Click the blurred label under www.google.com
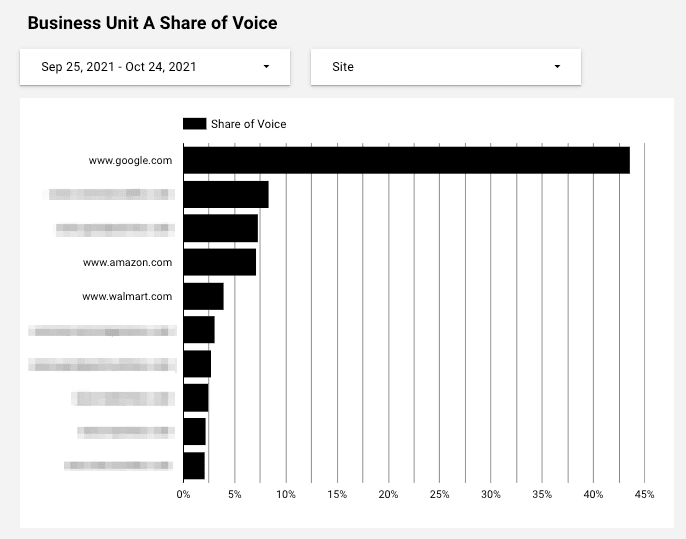This screenshot has width=686, height=539. pyautogui.click(x=111, y=194)
